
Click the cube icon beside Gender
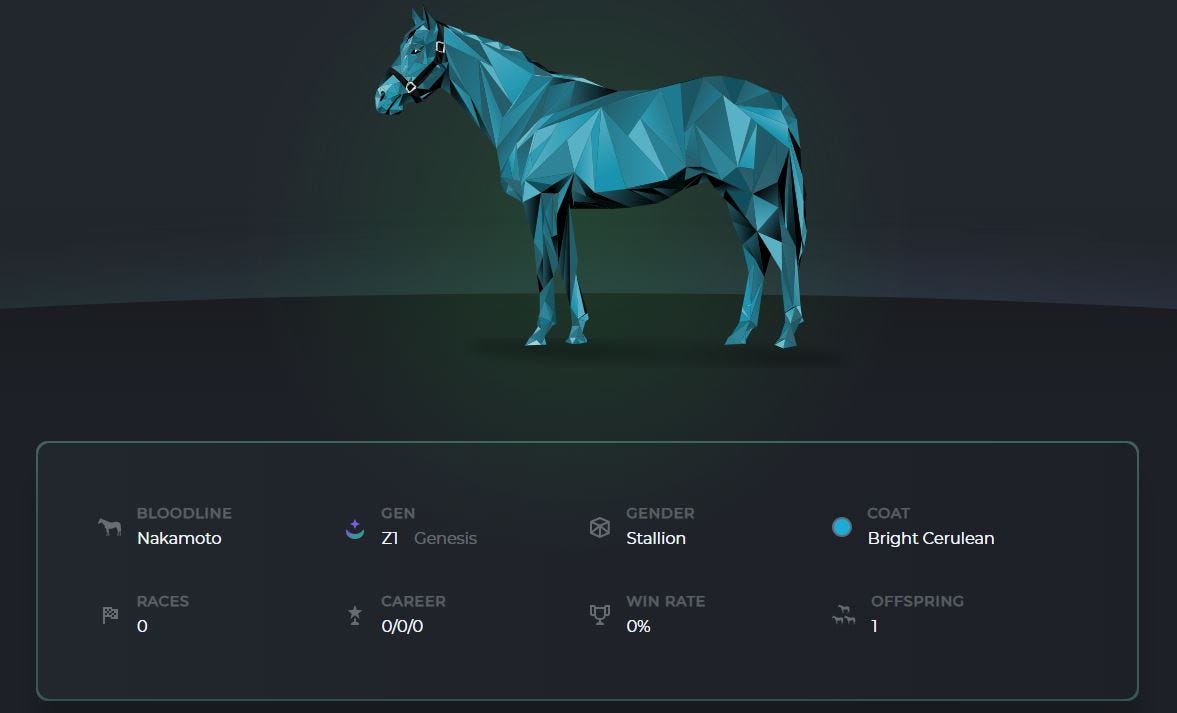600,528
